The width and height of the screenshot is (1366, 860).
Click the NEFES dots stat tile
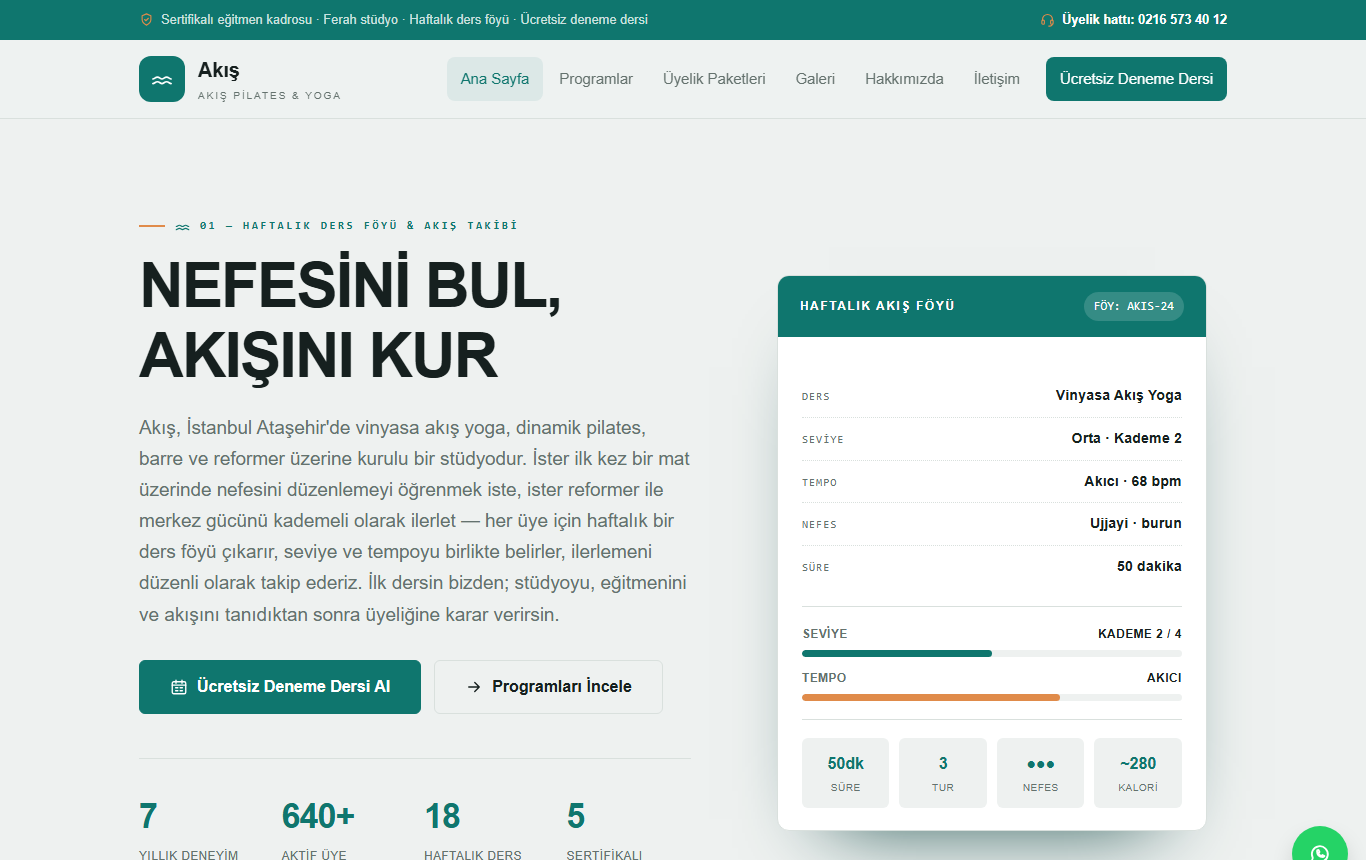coord(1040,773)
